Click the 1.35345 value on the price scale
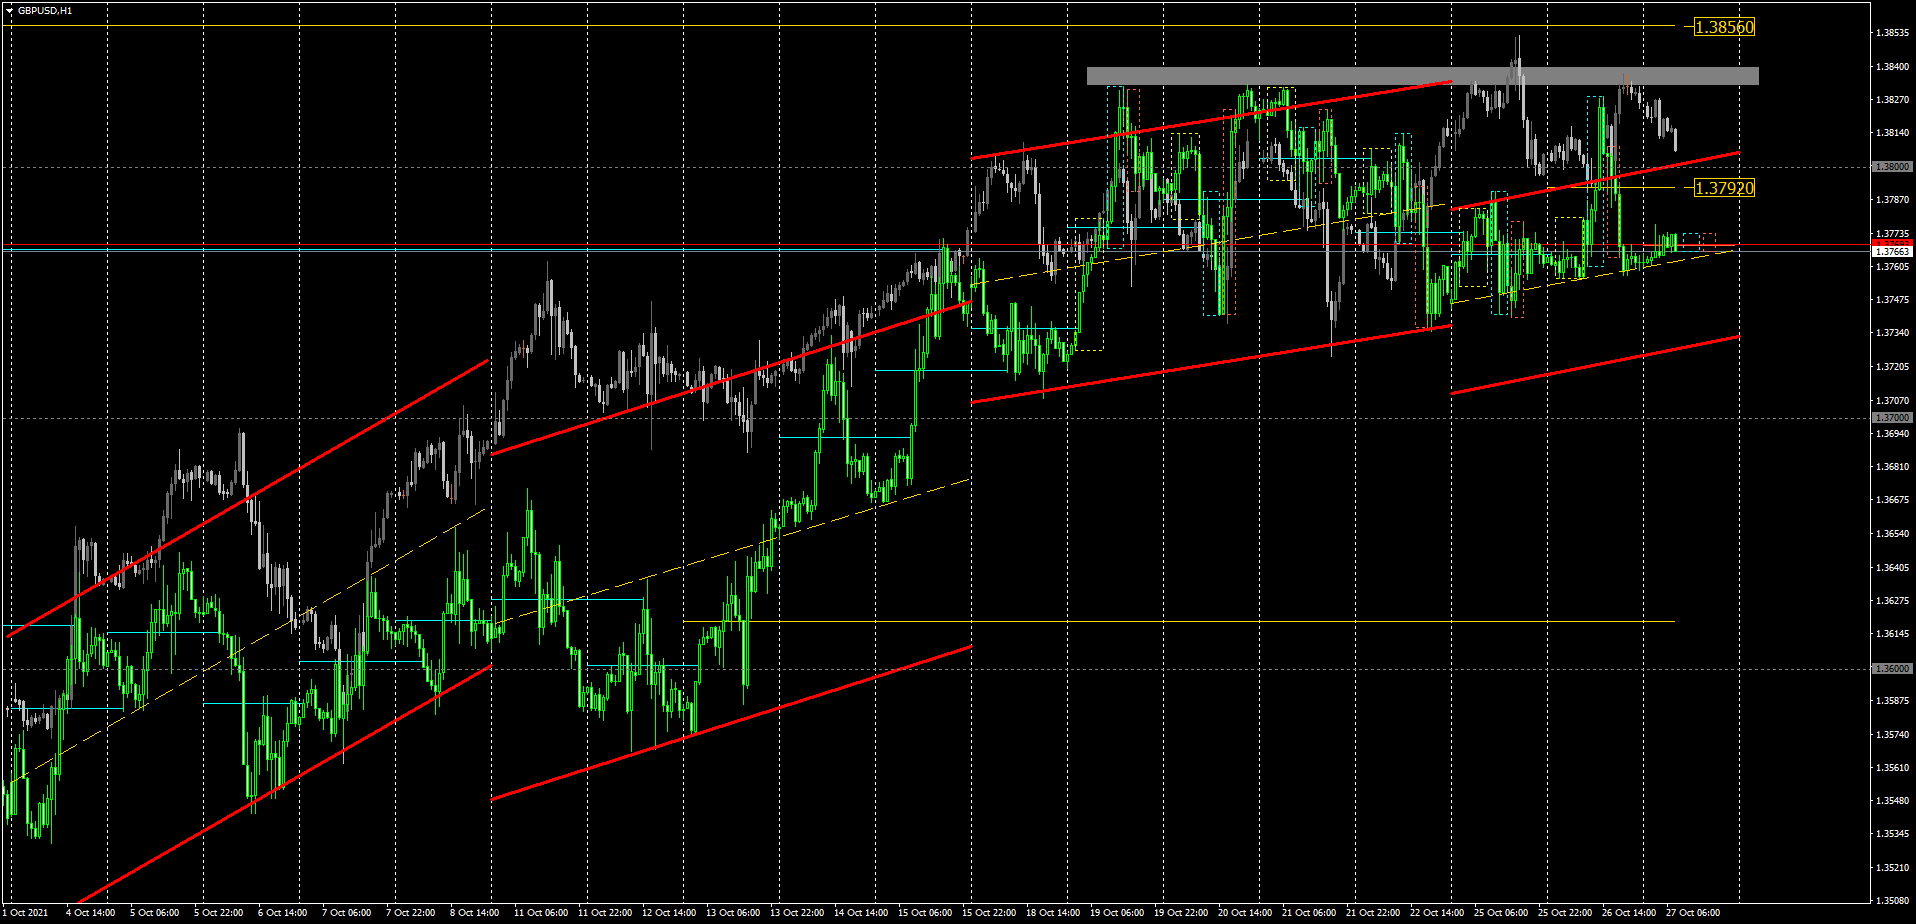The width and height of the screenshot is (1916, 924). coord(1893,834)
